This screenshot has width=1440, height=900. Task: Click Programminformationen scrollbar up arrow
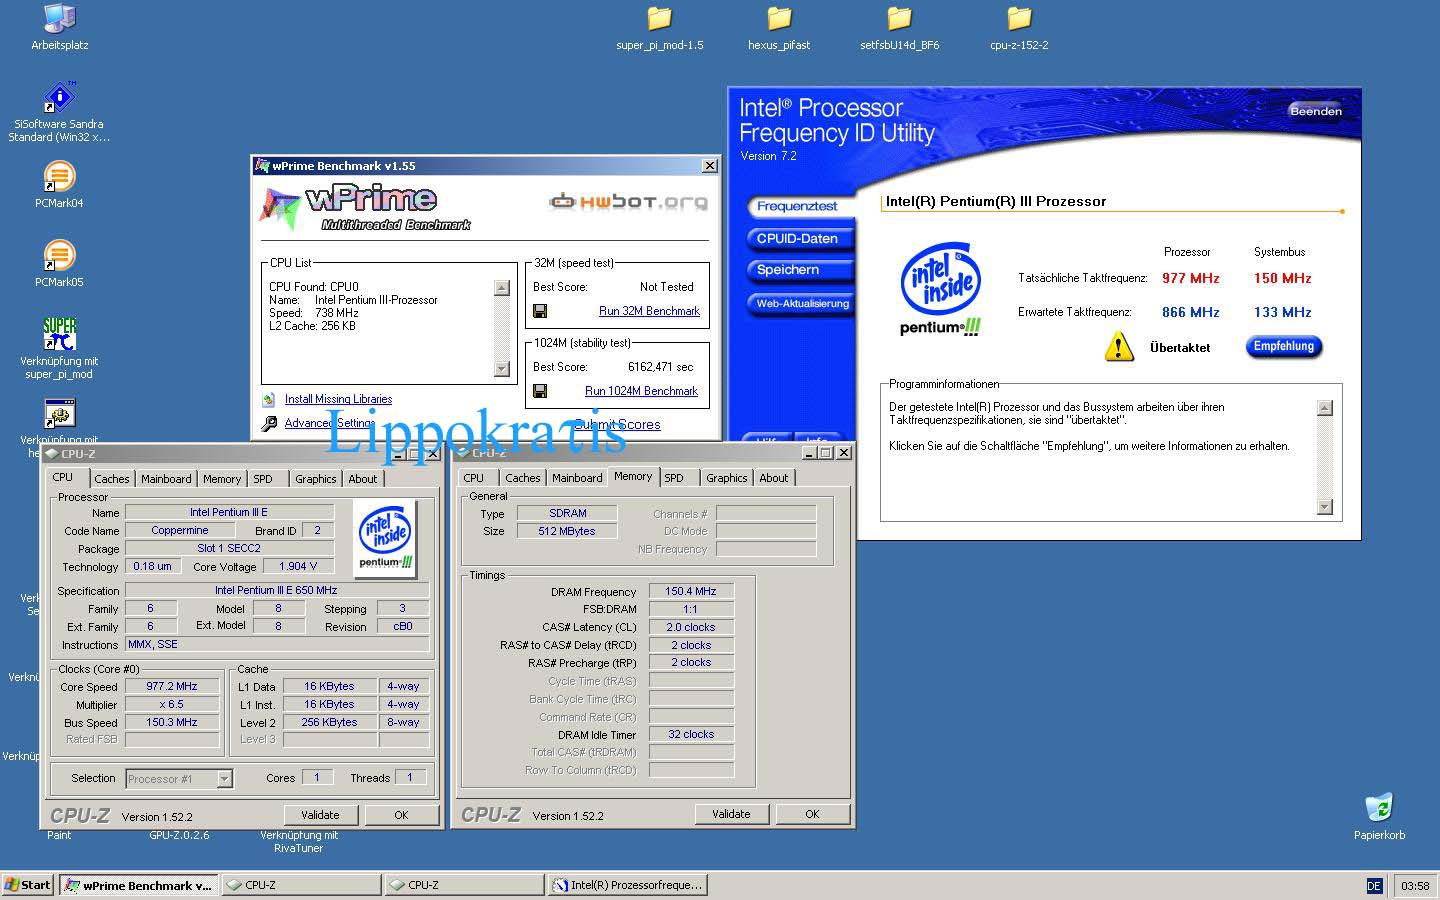[x=1325, y=407]
